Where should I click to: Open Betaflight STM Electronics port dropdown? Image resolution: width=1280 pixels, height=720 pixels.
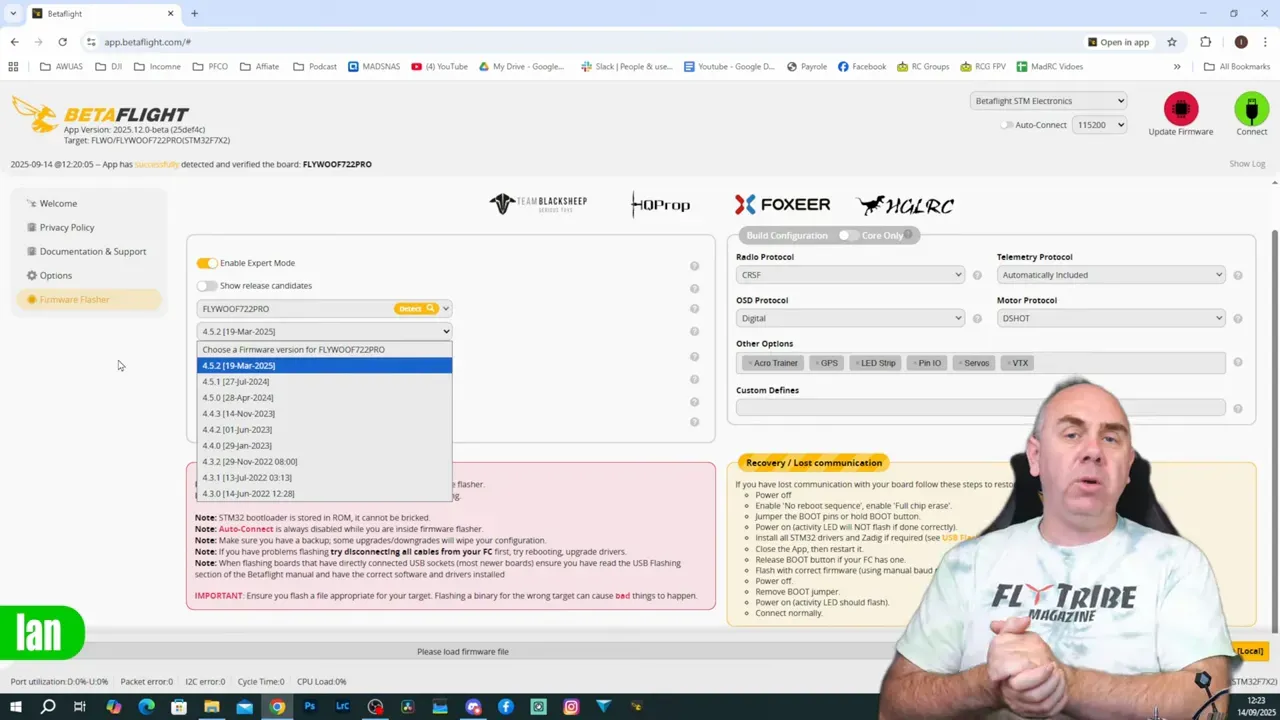(x=1048, y=101)
